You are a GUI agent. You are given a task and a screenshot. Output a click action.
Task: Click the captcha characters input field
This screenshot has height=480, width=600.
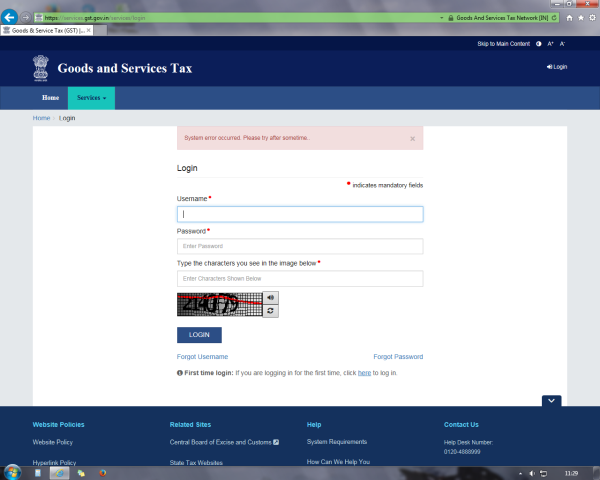pyautogui.click(x=300, y=279)
